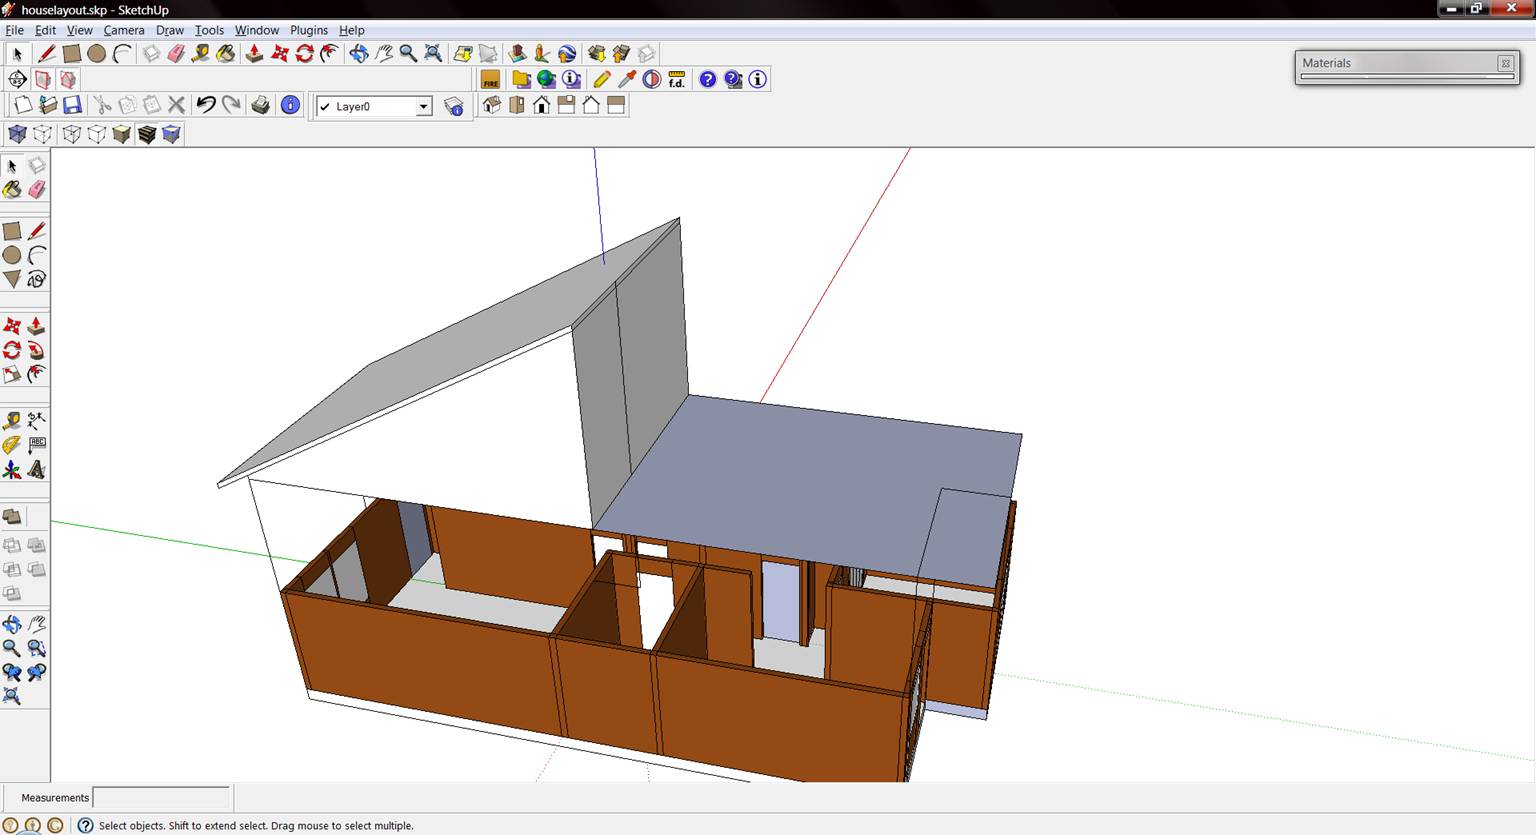Toggle display of section cuts
The width and height of the screenshot is (1536, 835).
(x=68, y=79)
